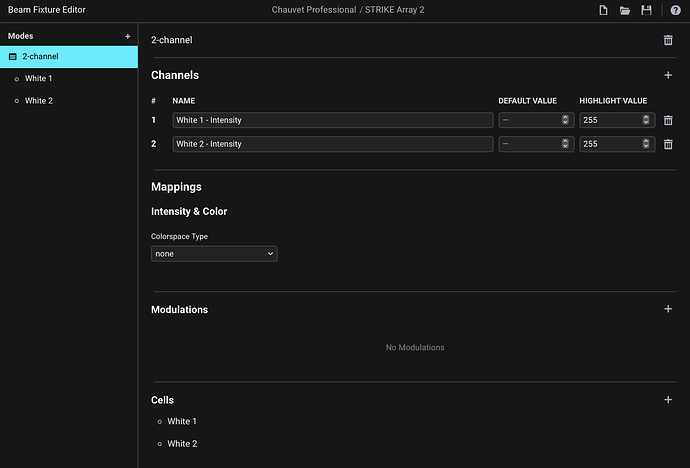Edit the White 1 - Intensity name field
This screenshot has height=468, width=690.
point(332,120)
